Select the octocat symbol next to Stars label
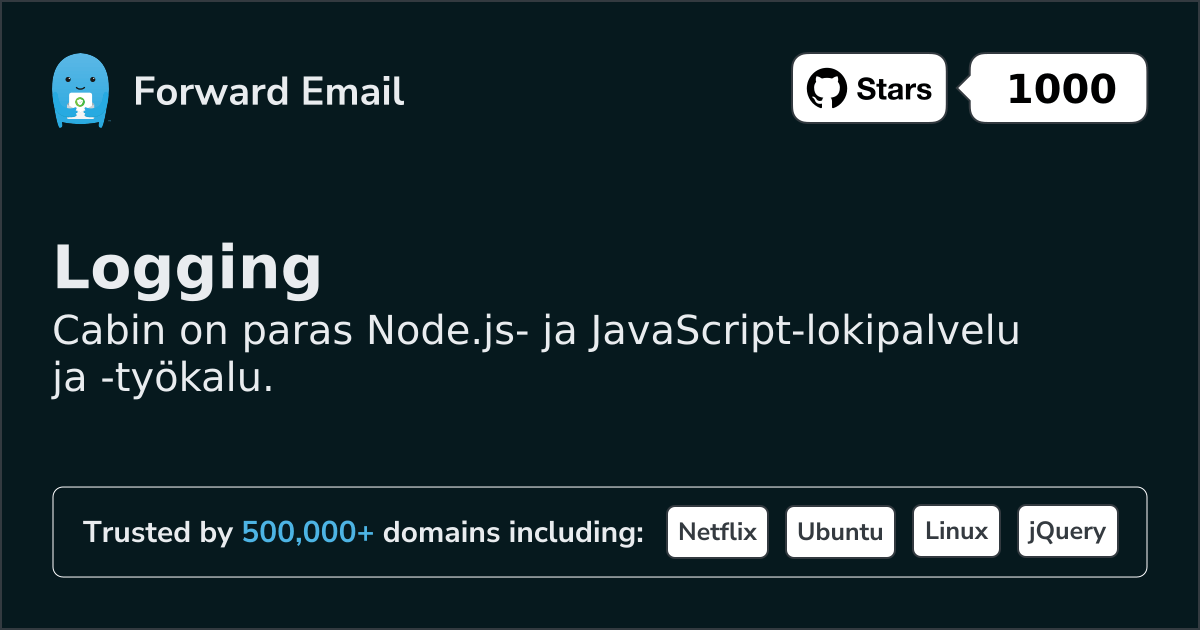Viewport: 1200px width, 630px height. coord(825,88)
